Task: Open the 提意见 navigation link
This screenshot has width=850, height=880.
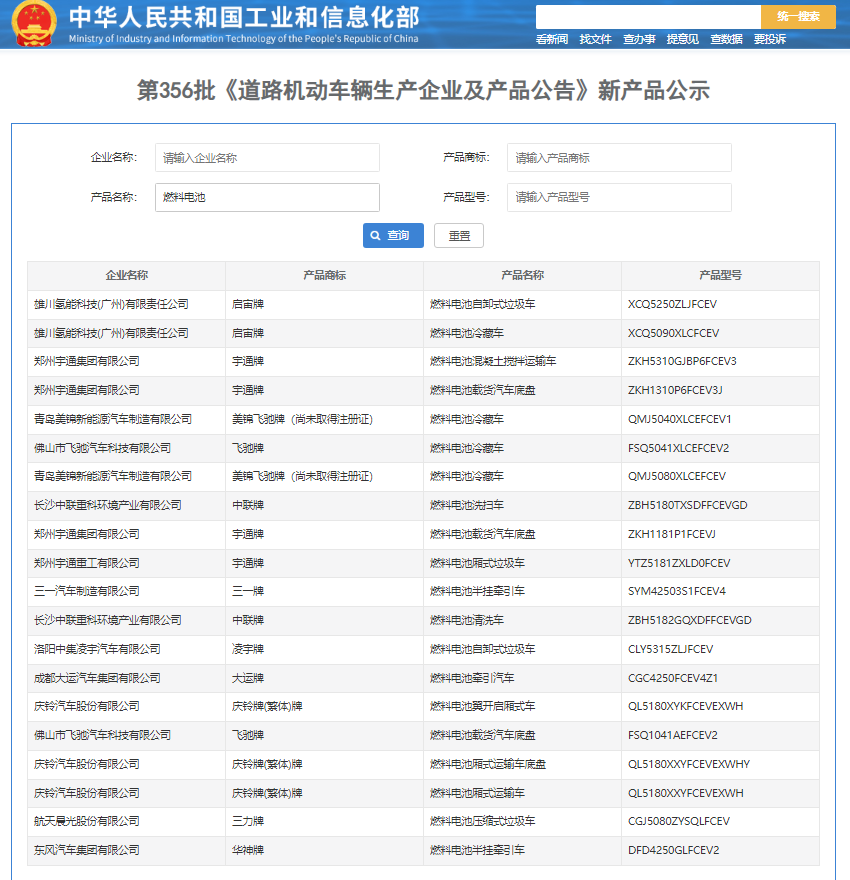Action: [683, 39]
